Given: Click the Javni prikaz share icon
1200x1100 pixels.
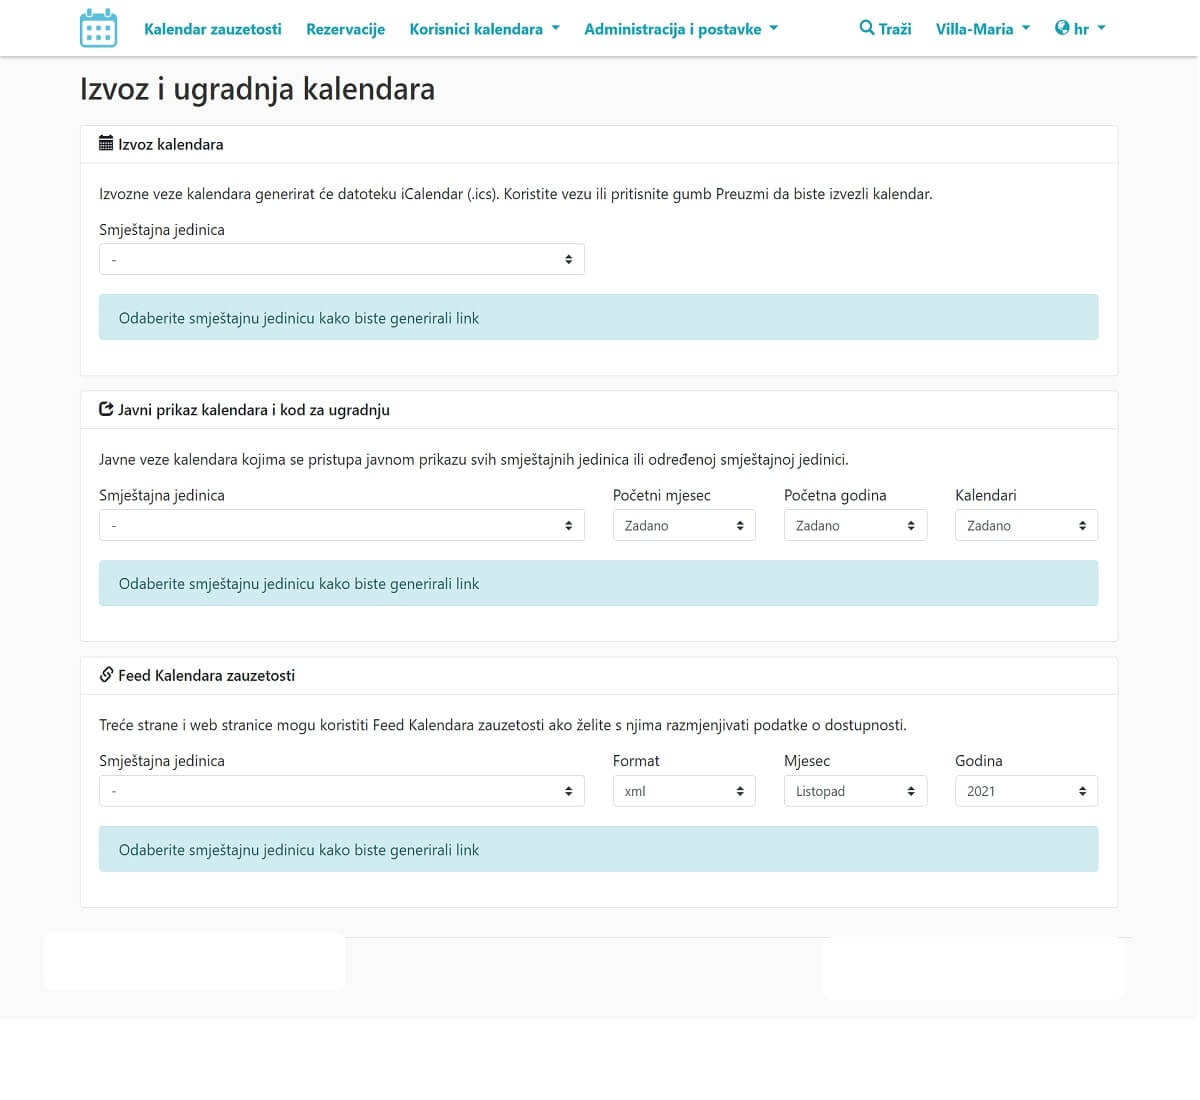Looking at the screenshot, I should [106, 409].
